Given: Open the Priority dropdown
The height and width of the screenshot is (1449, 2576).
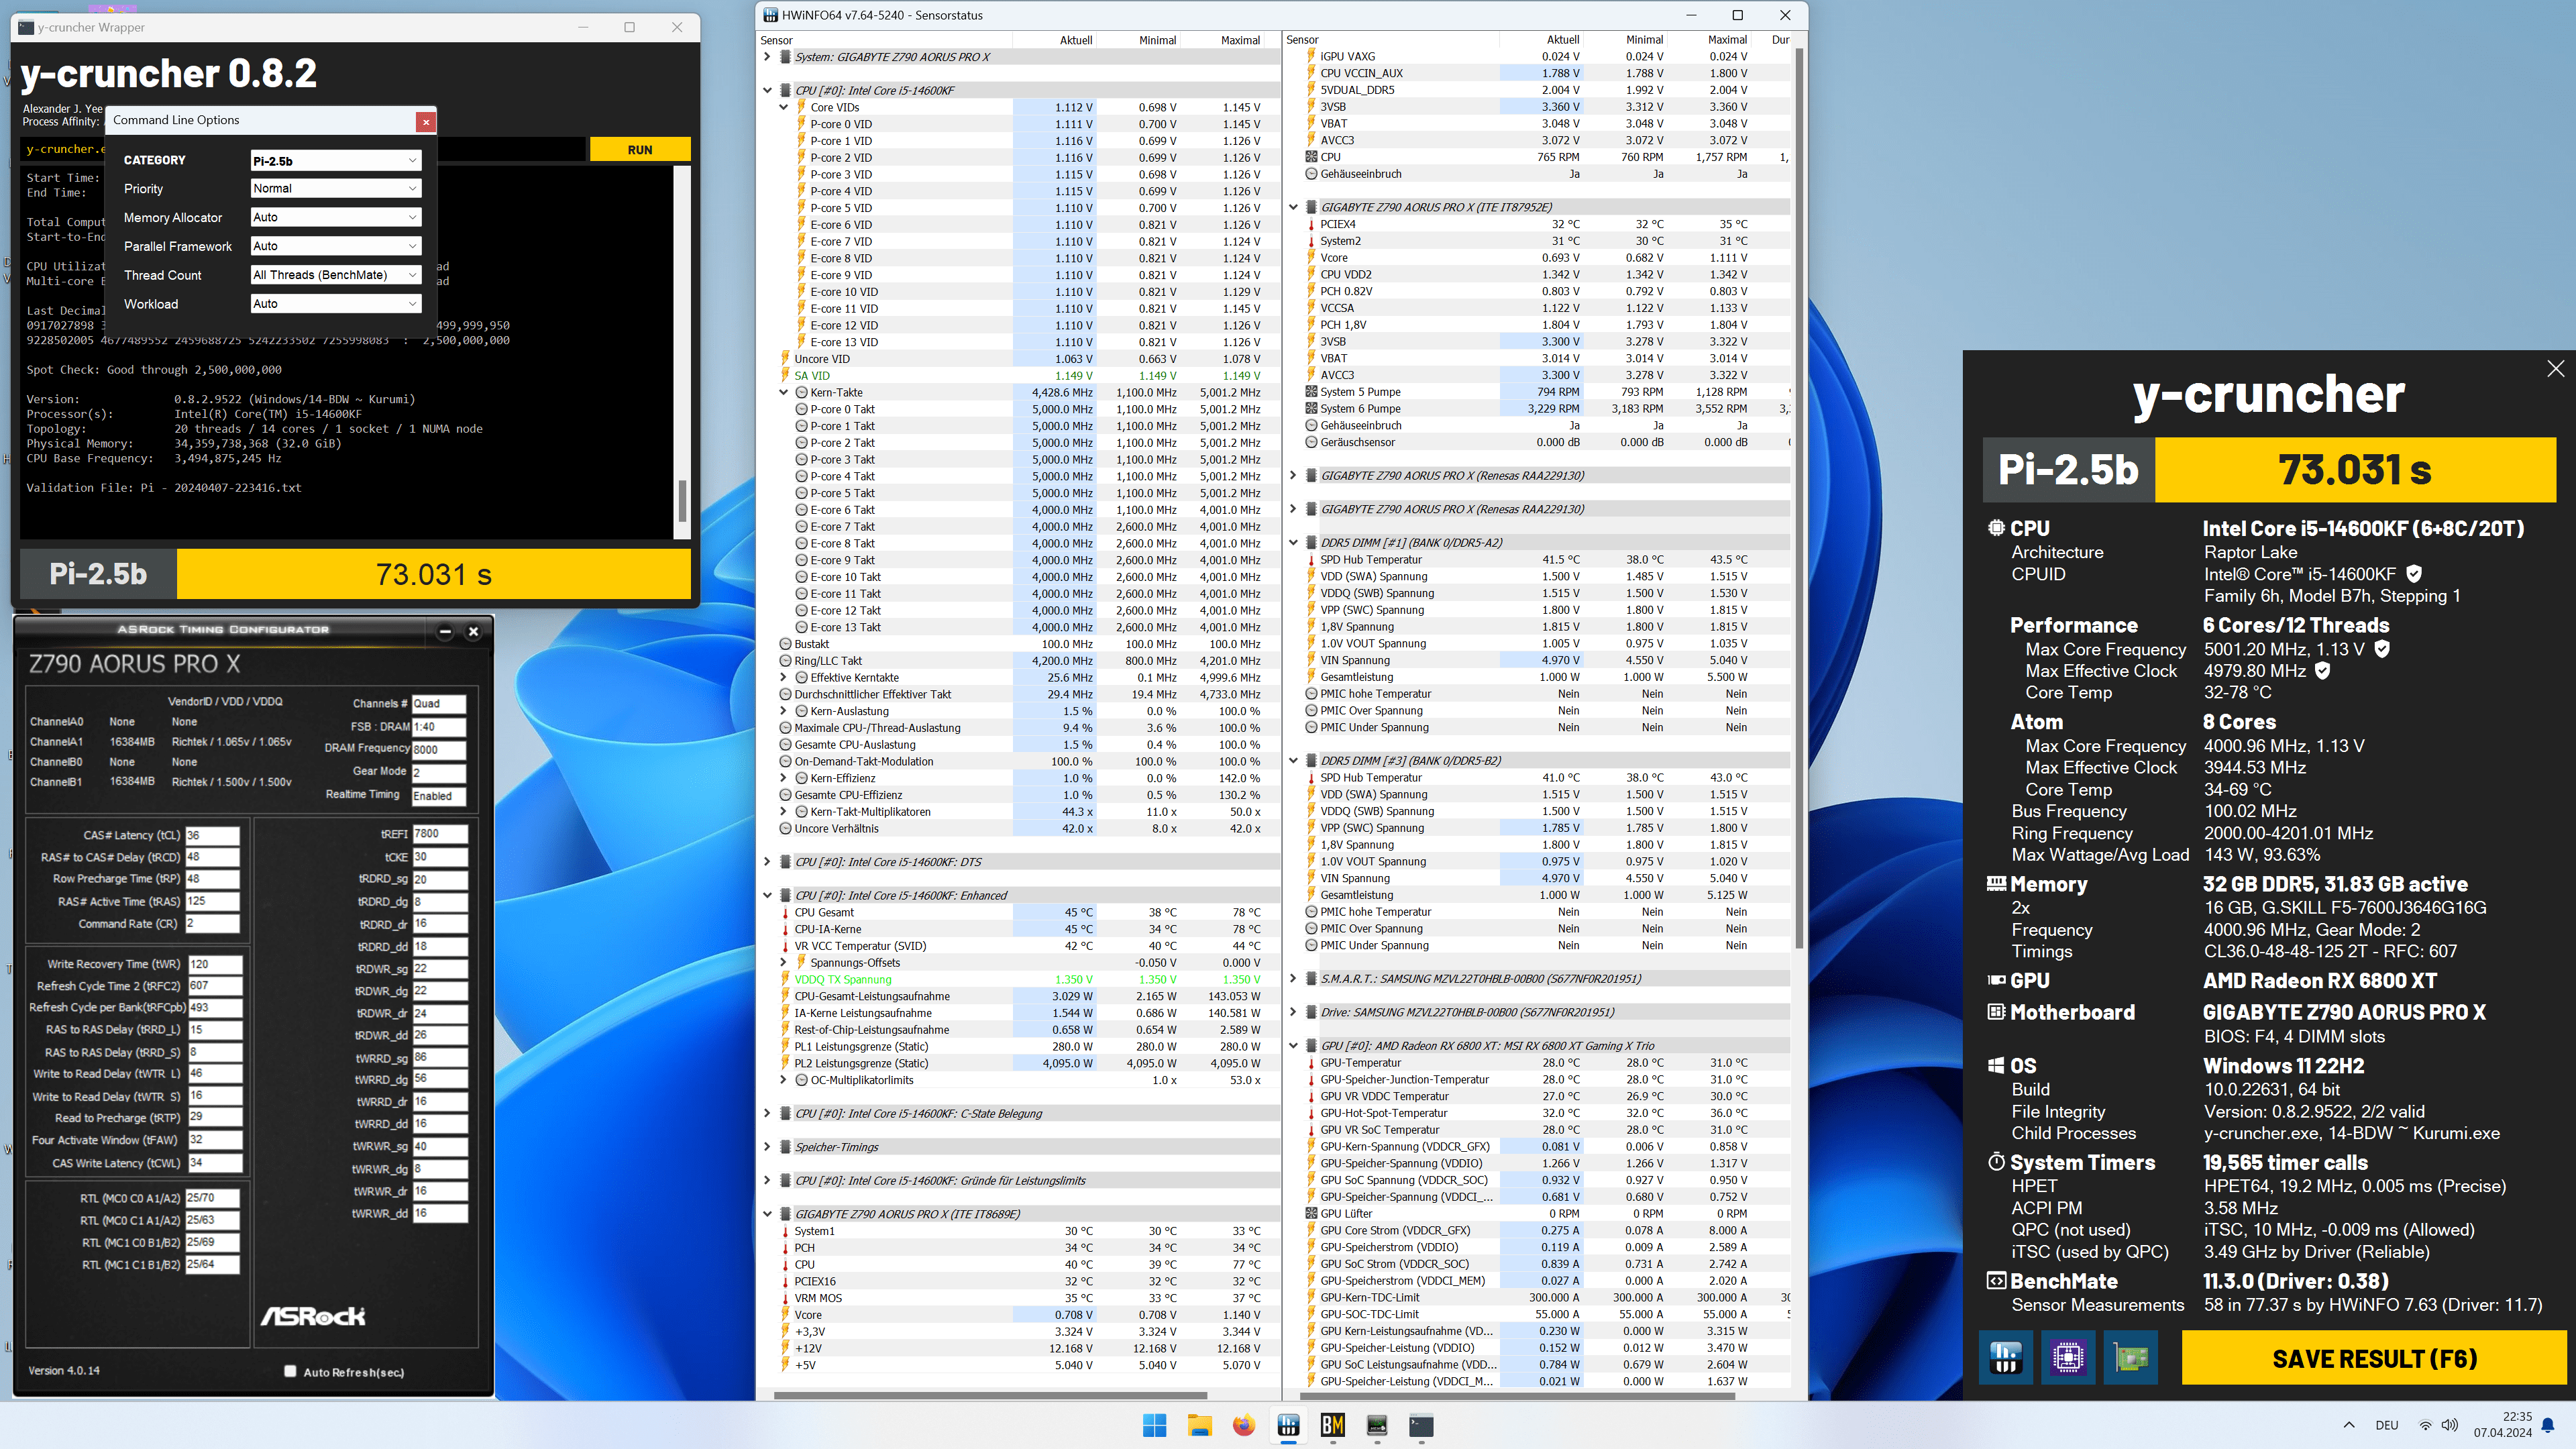Looking at the screenshot, I should click(x=335, y=188).
